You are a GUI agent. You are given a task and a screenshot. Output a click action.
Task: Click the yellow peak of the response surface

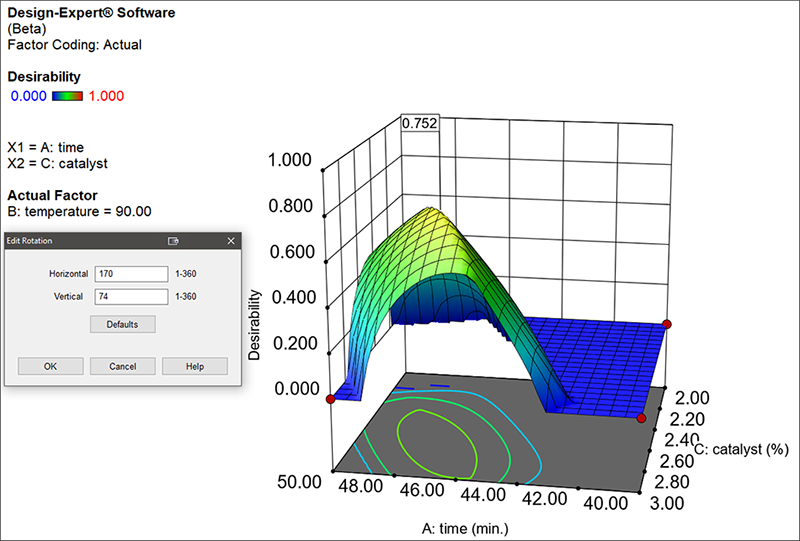(432, 214)
